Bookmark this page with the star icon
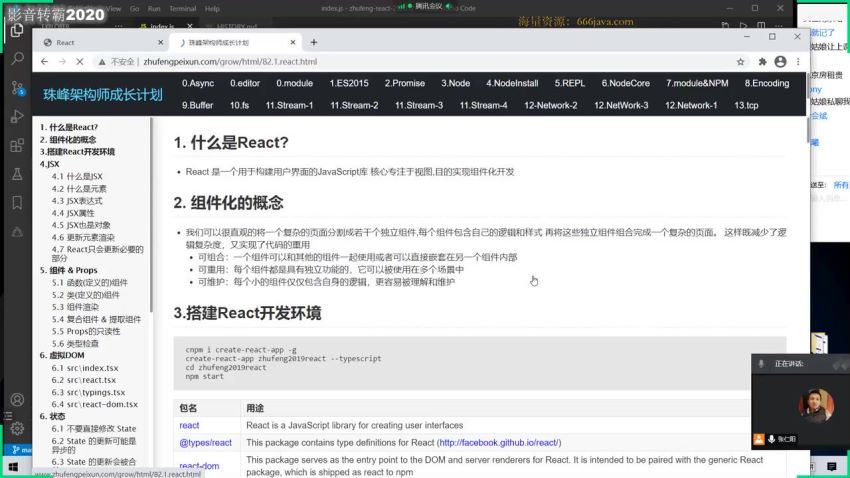This screenshot has width=850, height=478. tap(740, 62)
